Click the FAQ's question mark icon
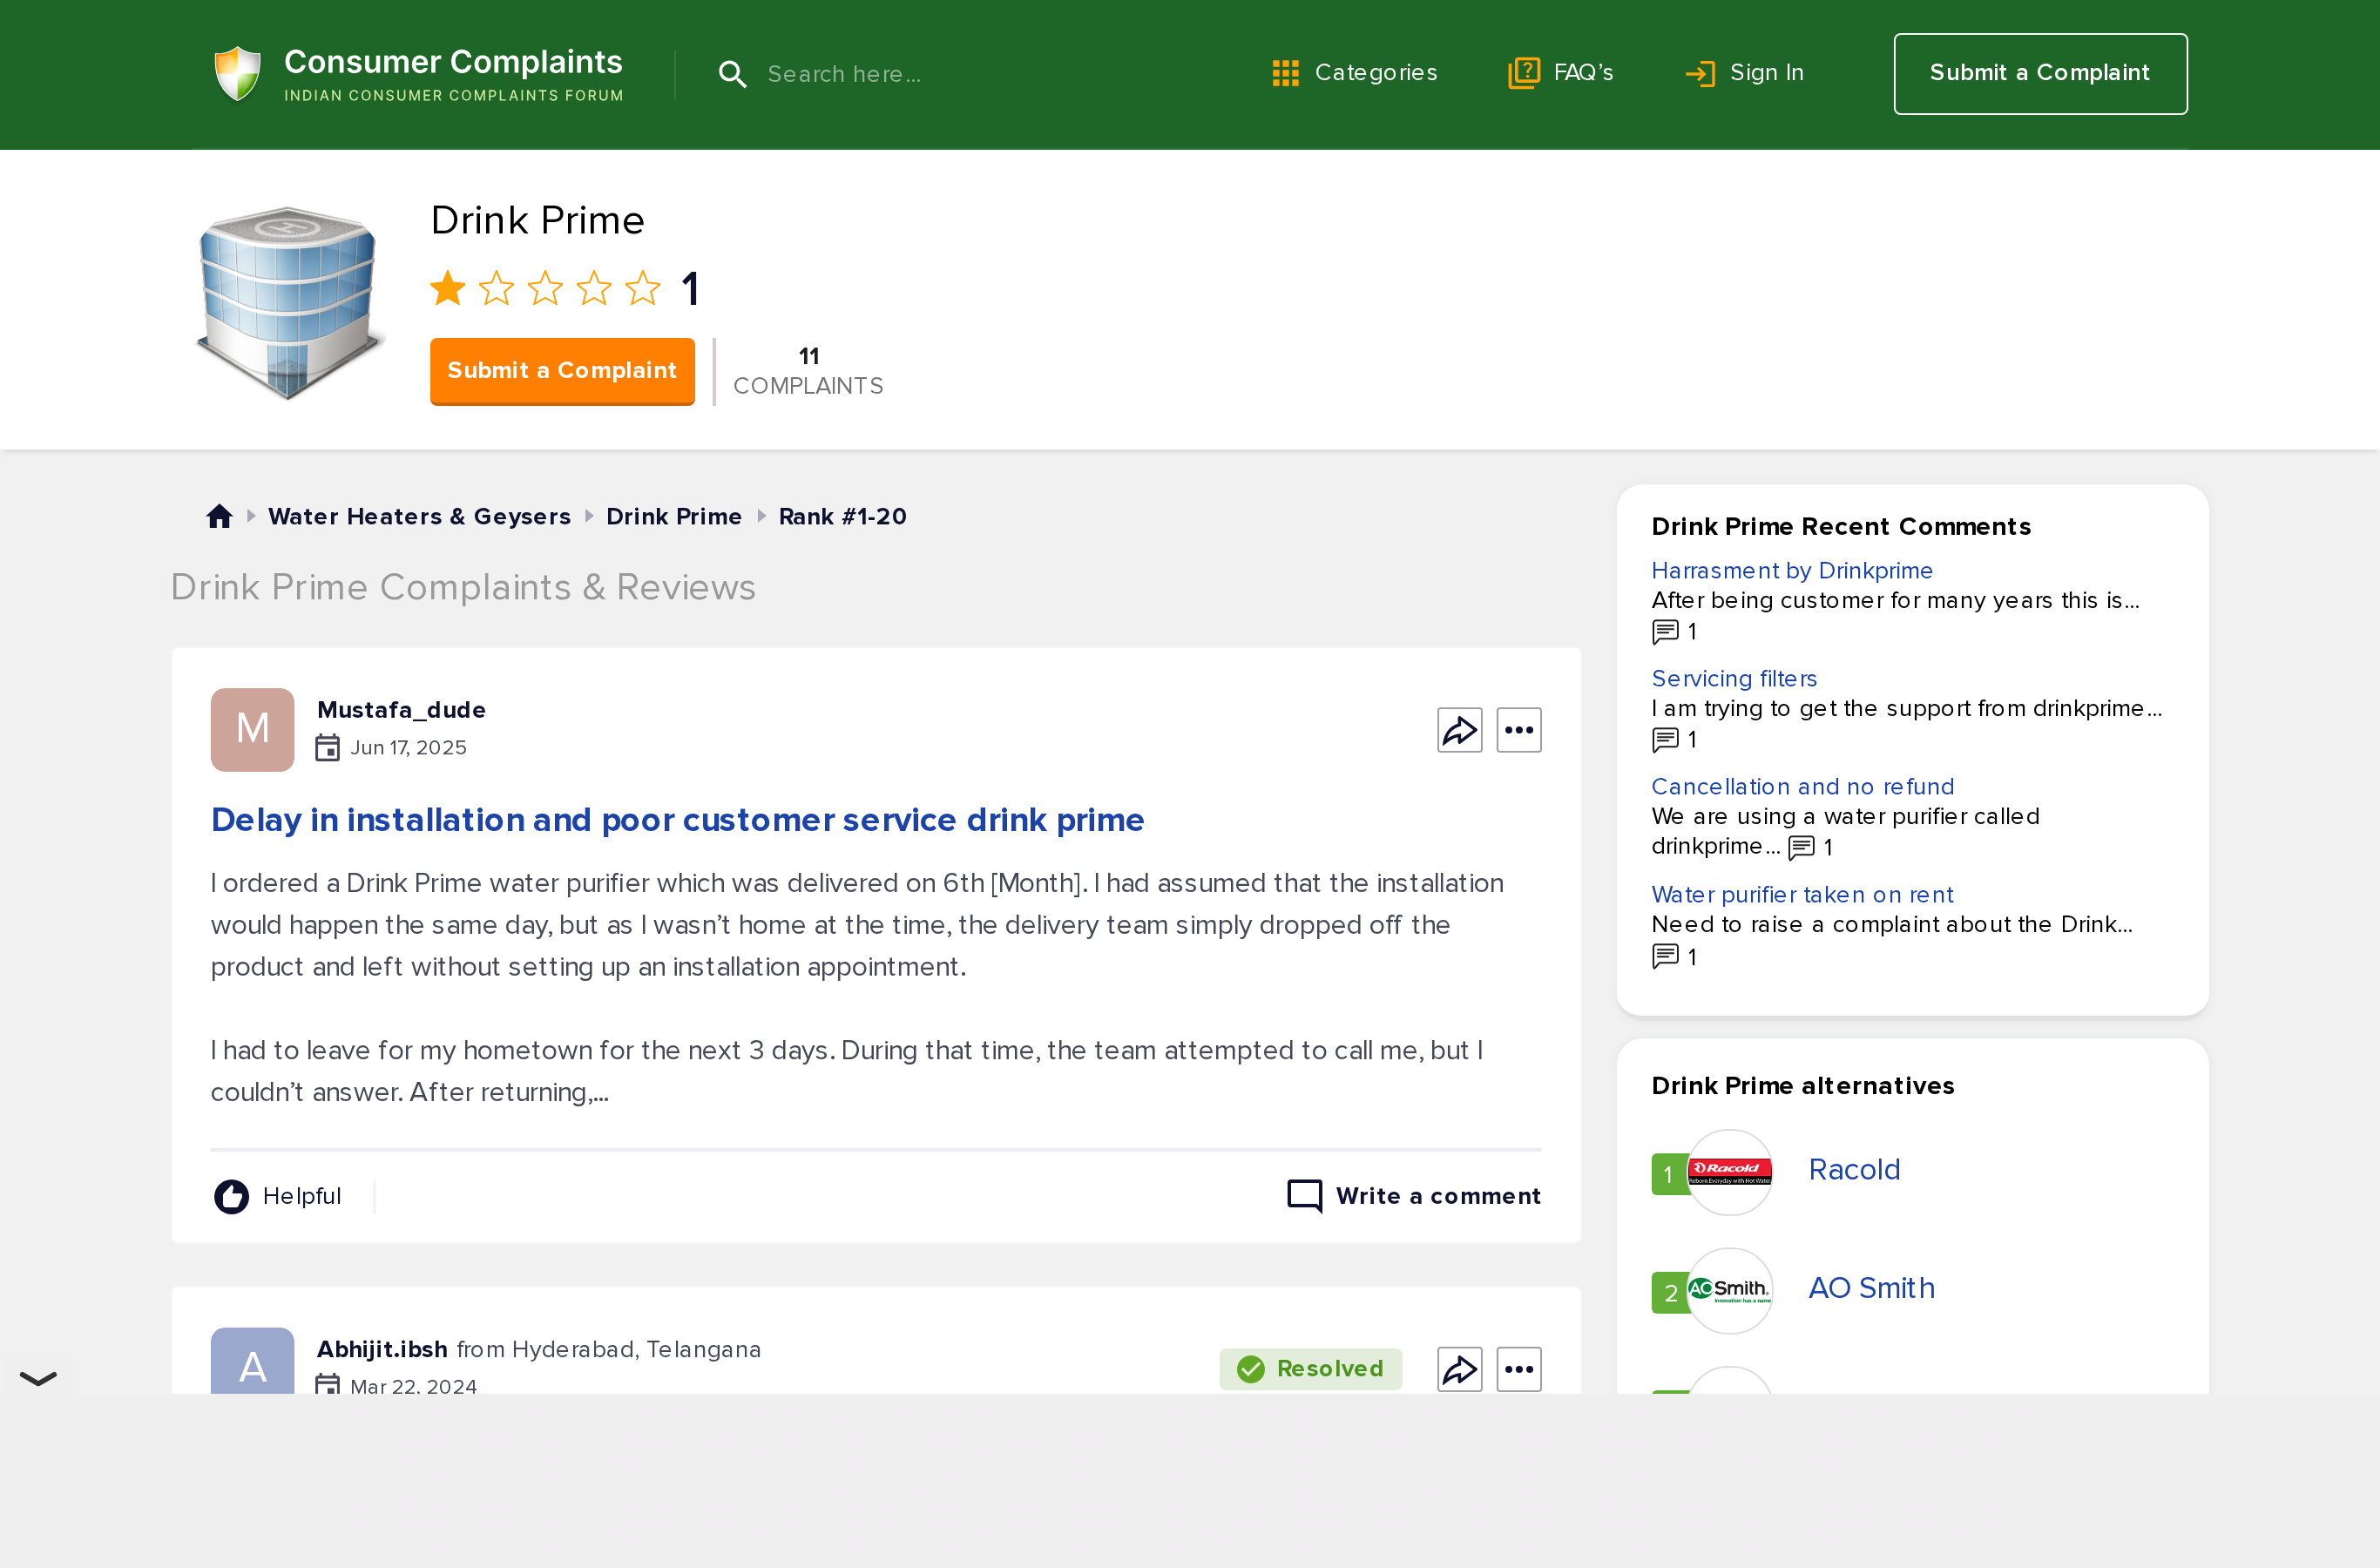2380x1568 pixels. coord(1524,73)
